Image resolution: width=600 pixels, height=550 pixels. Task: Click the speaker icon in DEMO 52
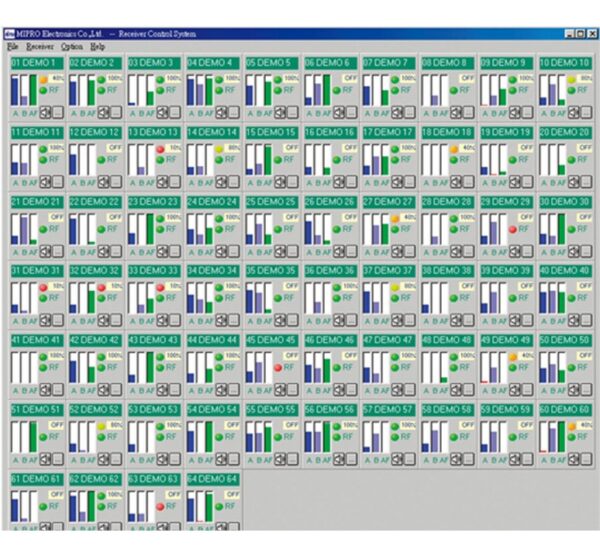[104, 459]
